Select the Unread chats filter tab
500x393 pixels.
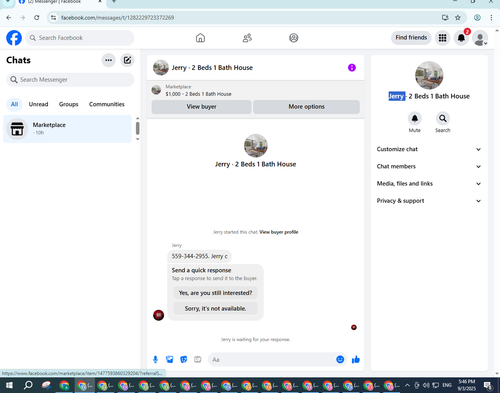pyautogui.click(x=38, y=104)
